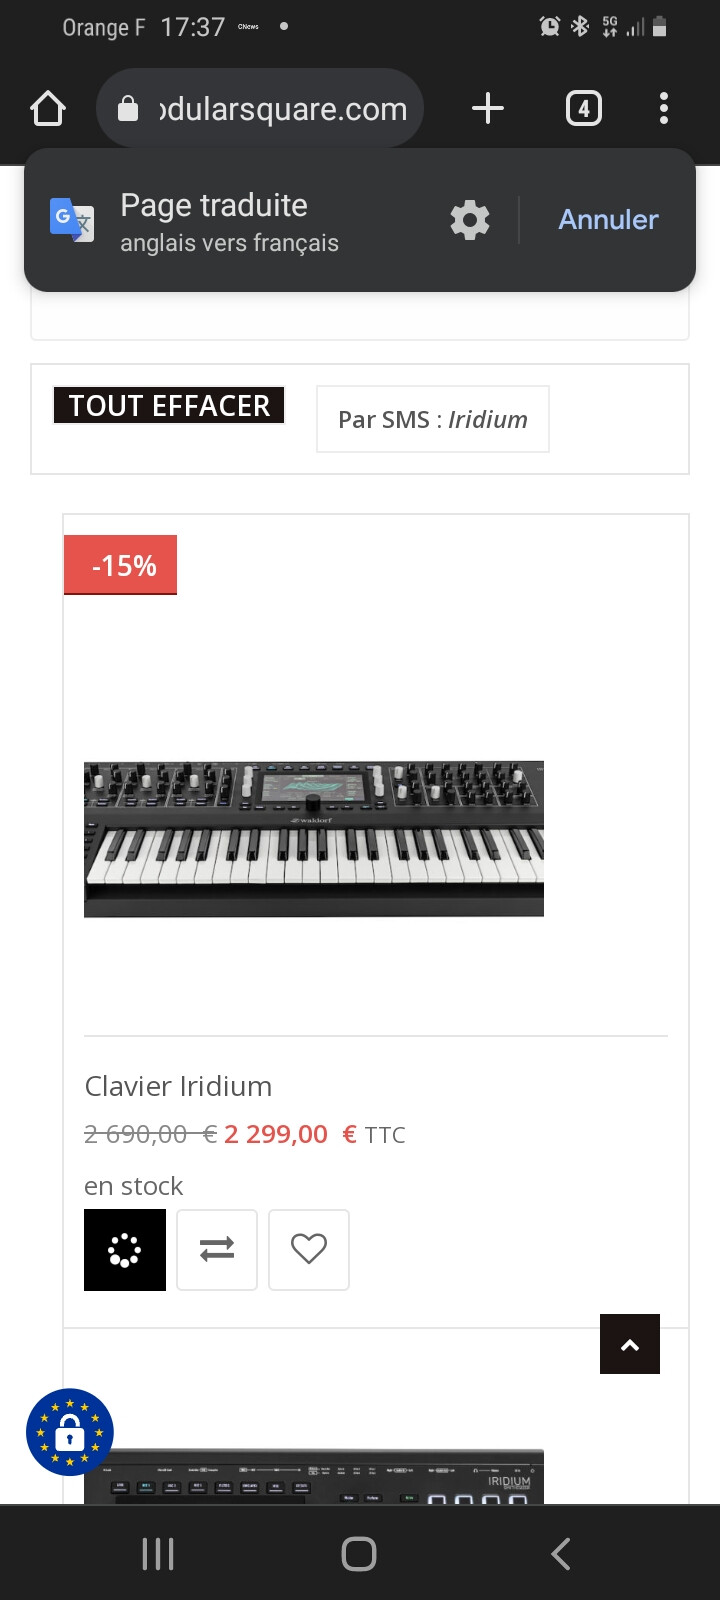Tap the black add-to-cart loading button

click(125, 1250)
